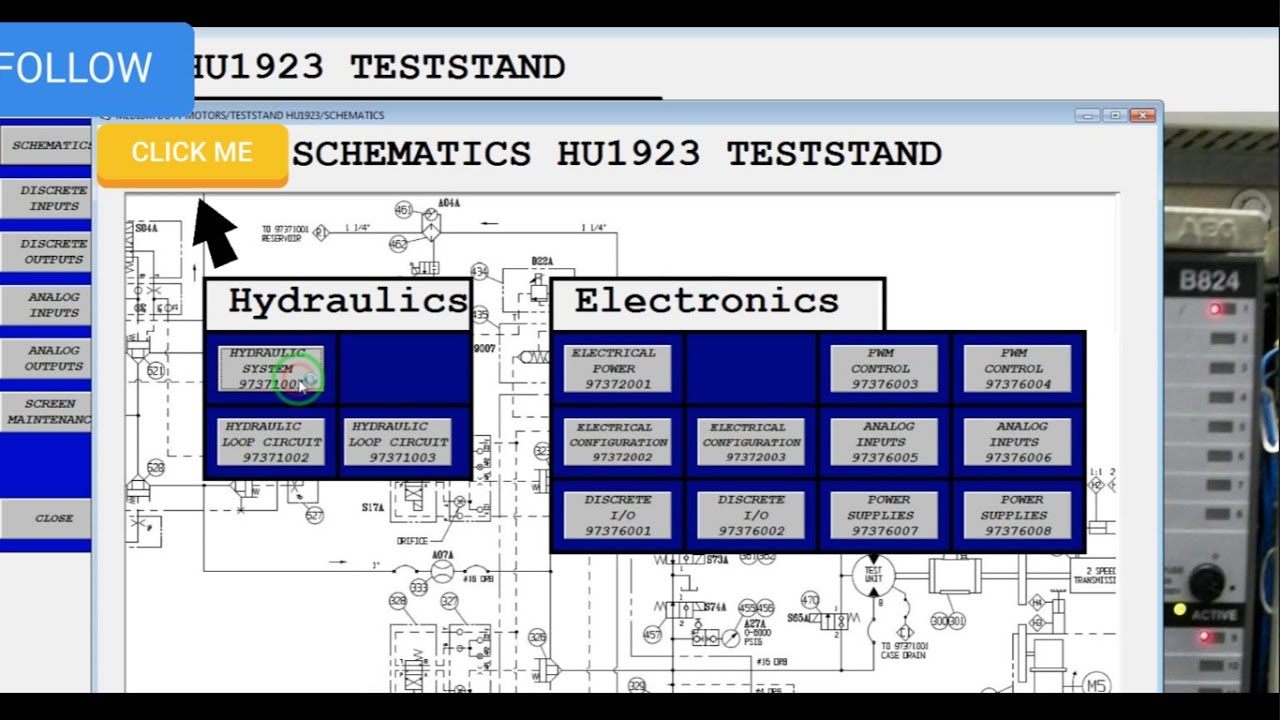
Task: Select ANALOG INPUTS in the left sidebar
Action: (x=46, y=305)
